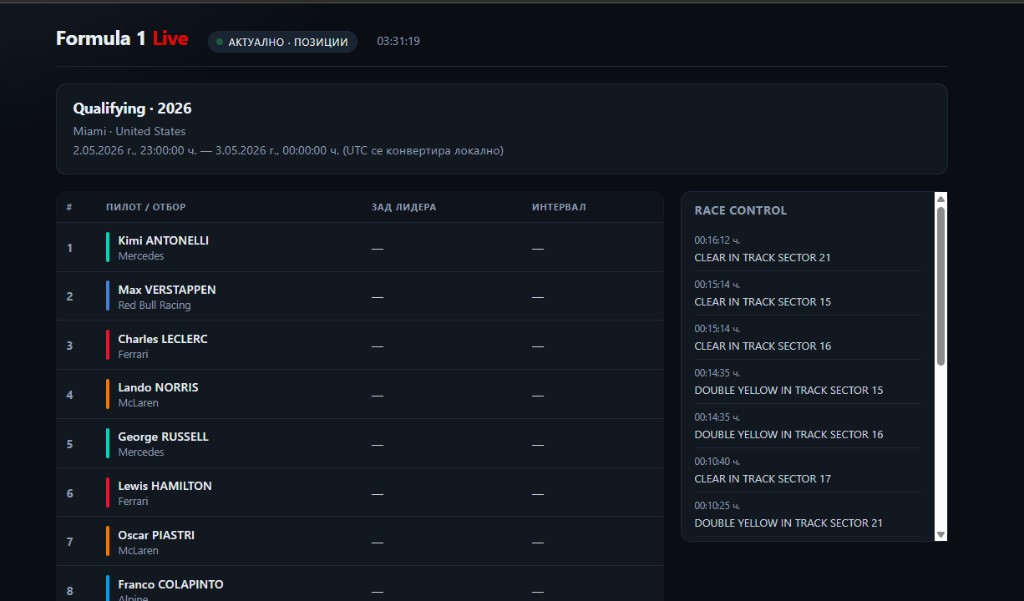Click the 03:31:19 clock text

point(398,41)
